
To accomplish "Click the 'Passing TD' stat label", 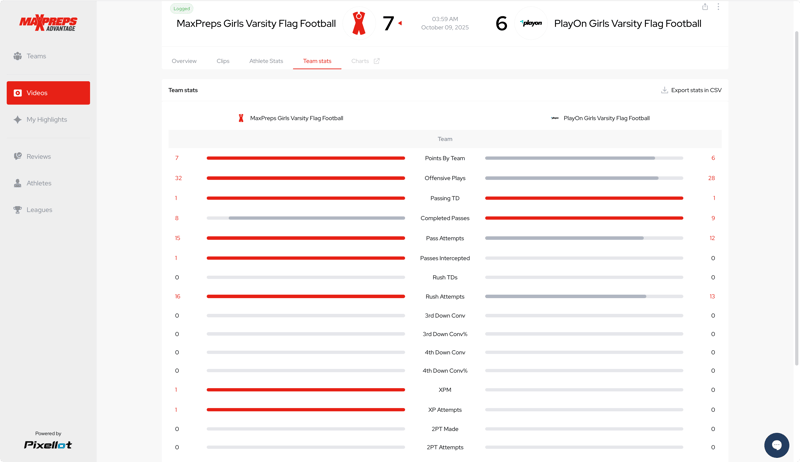I will (x=445, y=198).
